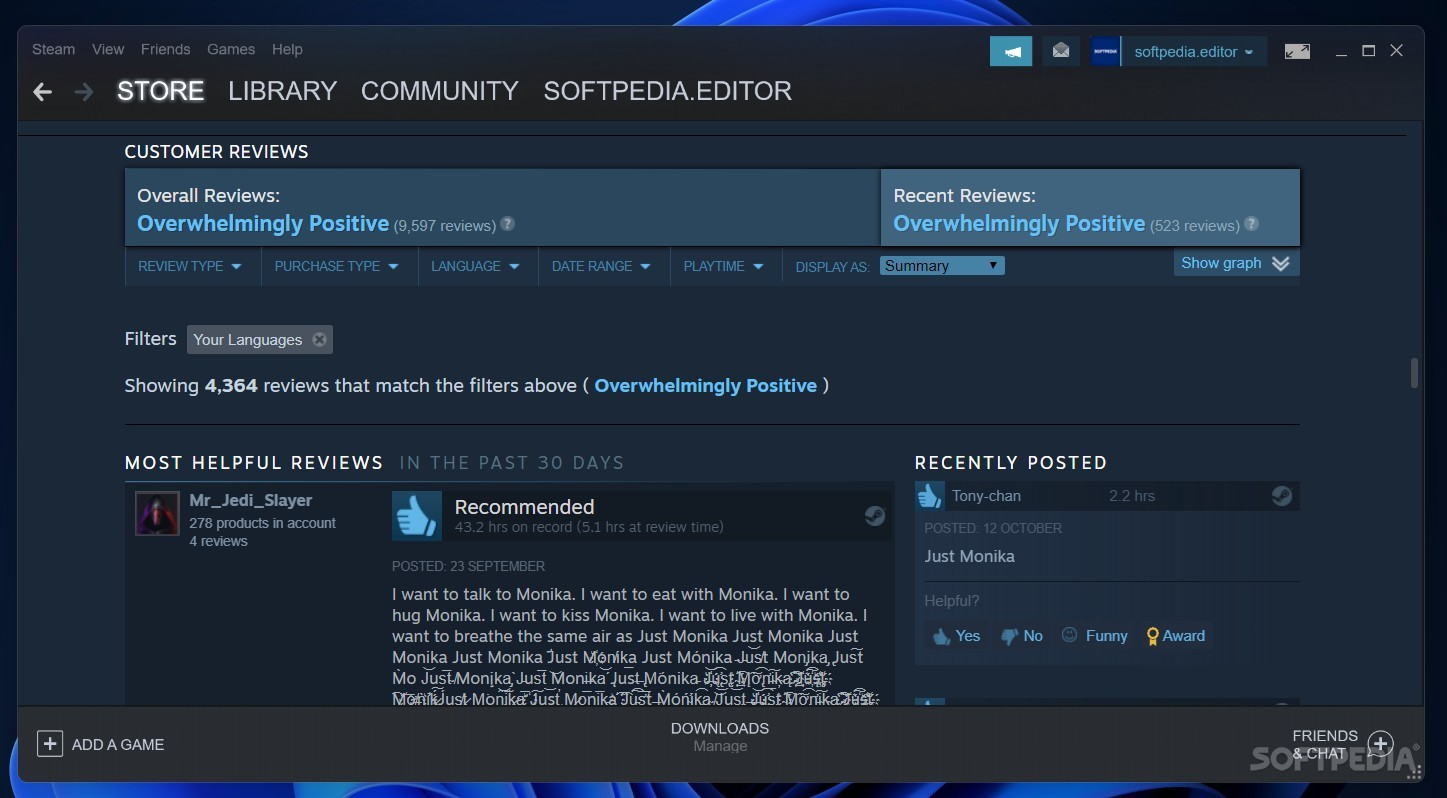Image resolution: width=1447 pixels, height=798 pixels.
Task: Click Recent Reviews Overwhelmingly Positive link
Action: (1019, 224)
